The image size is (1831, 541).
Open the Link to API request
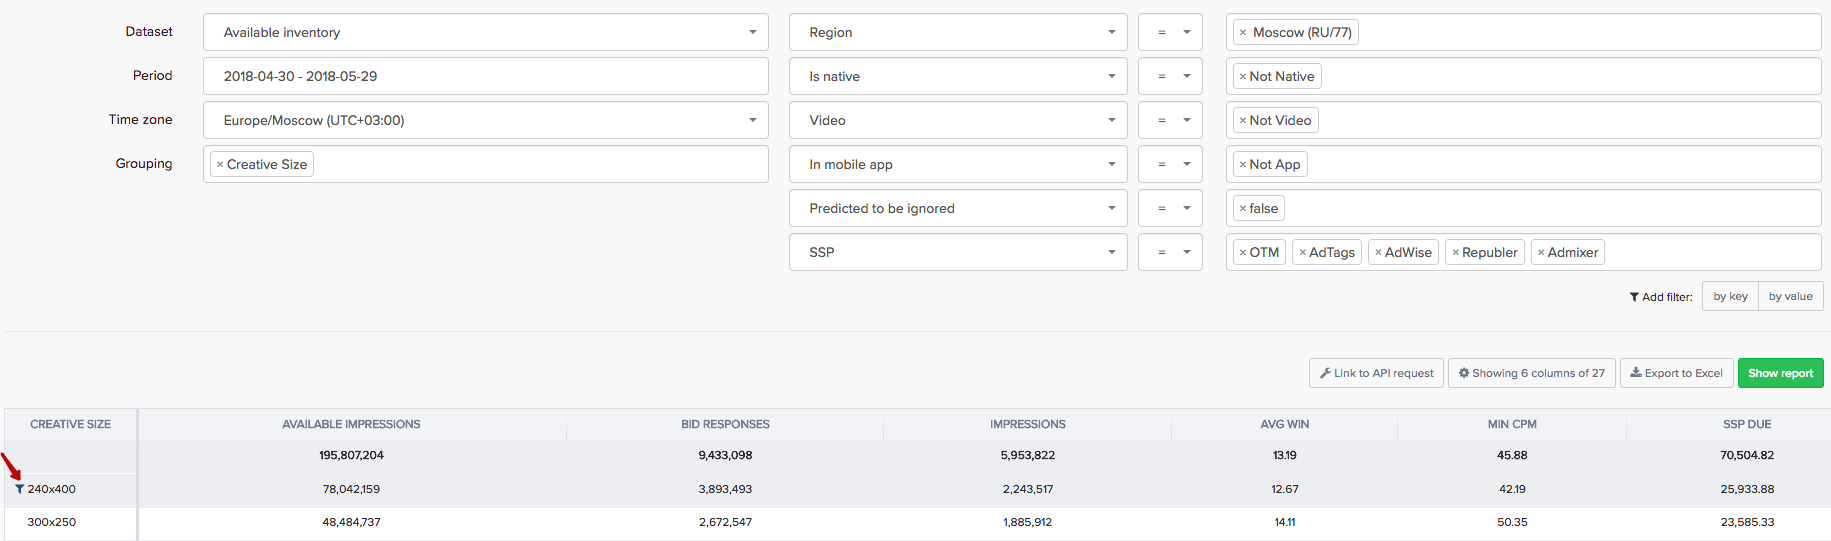pos(1376,373)
